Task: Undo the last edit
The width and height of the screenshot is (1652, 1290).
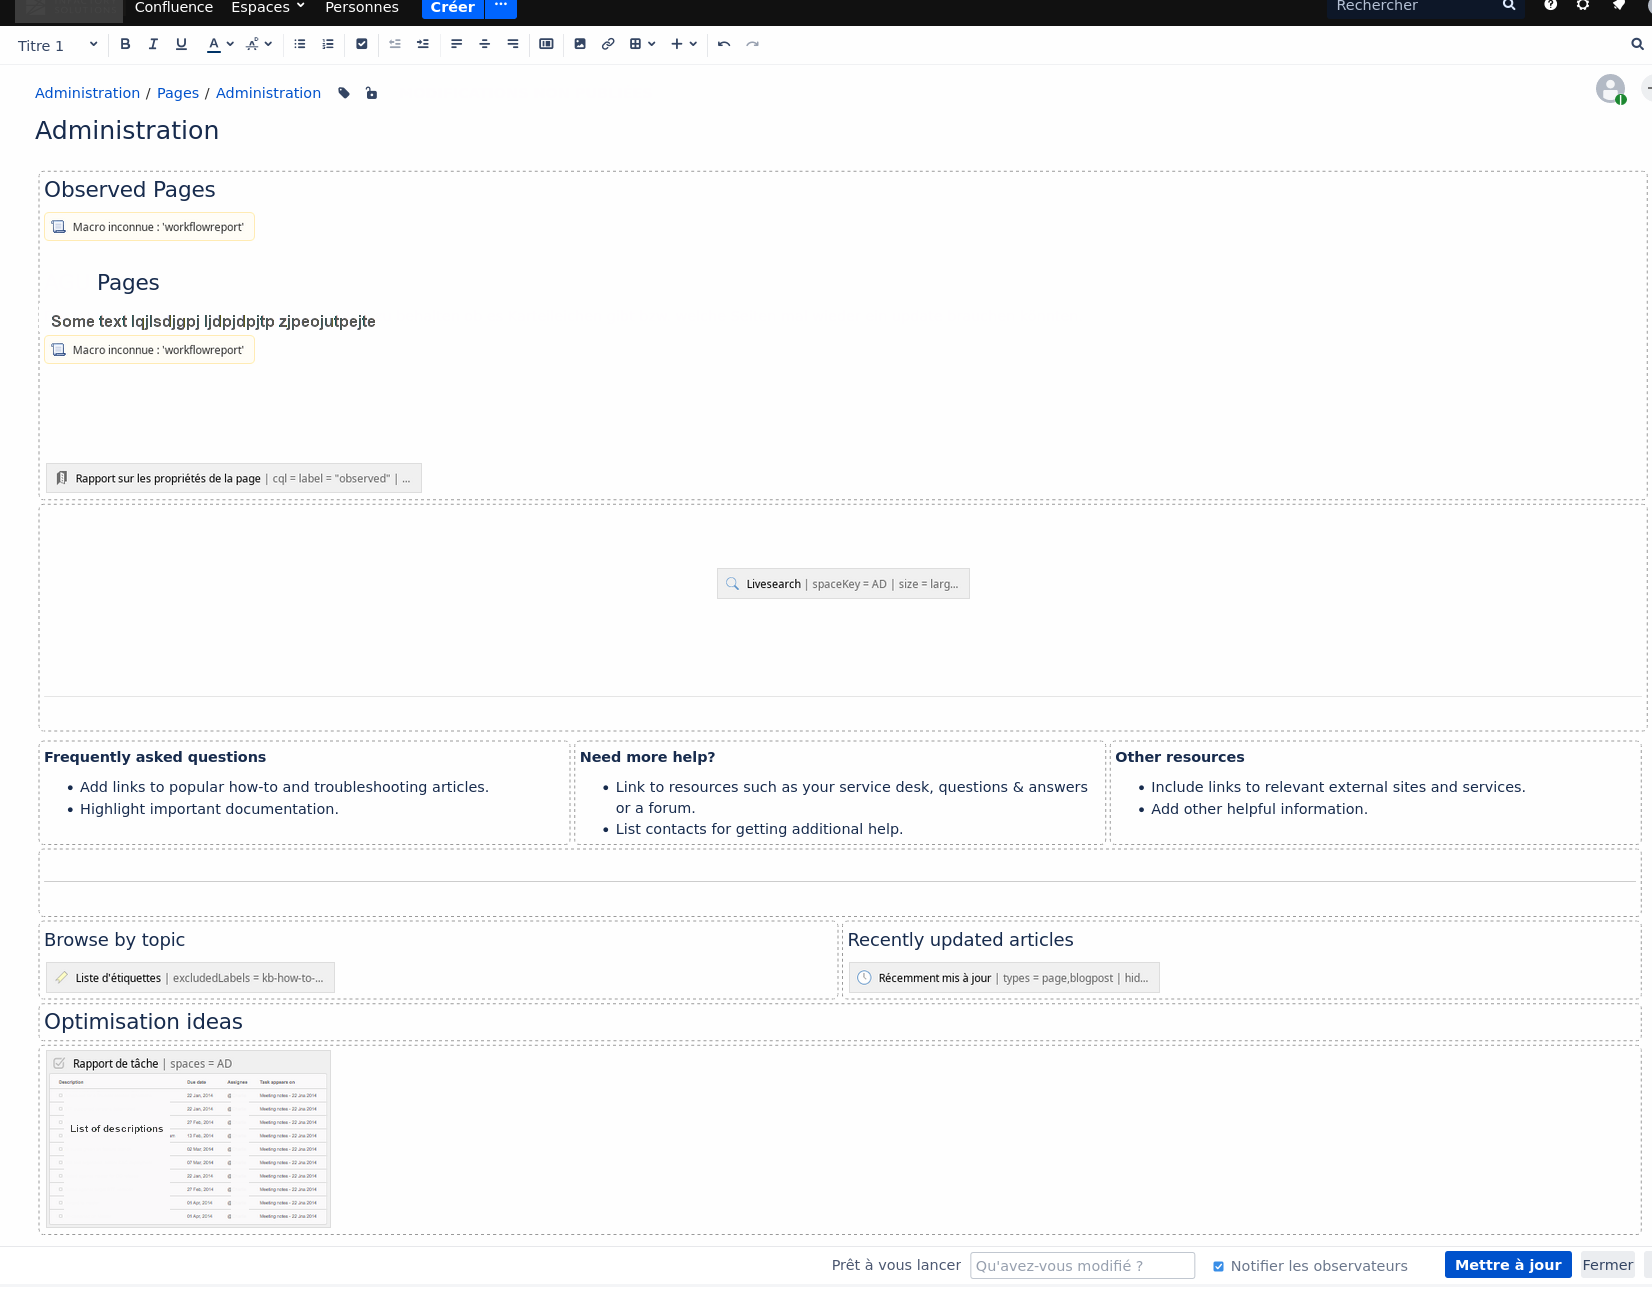Action: [724, 44]
